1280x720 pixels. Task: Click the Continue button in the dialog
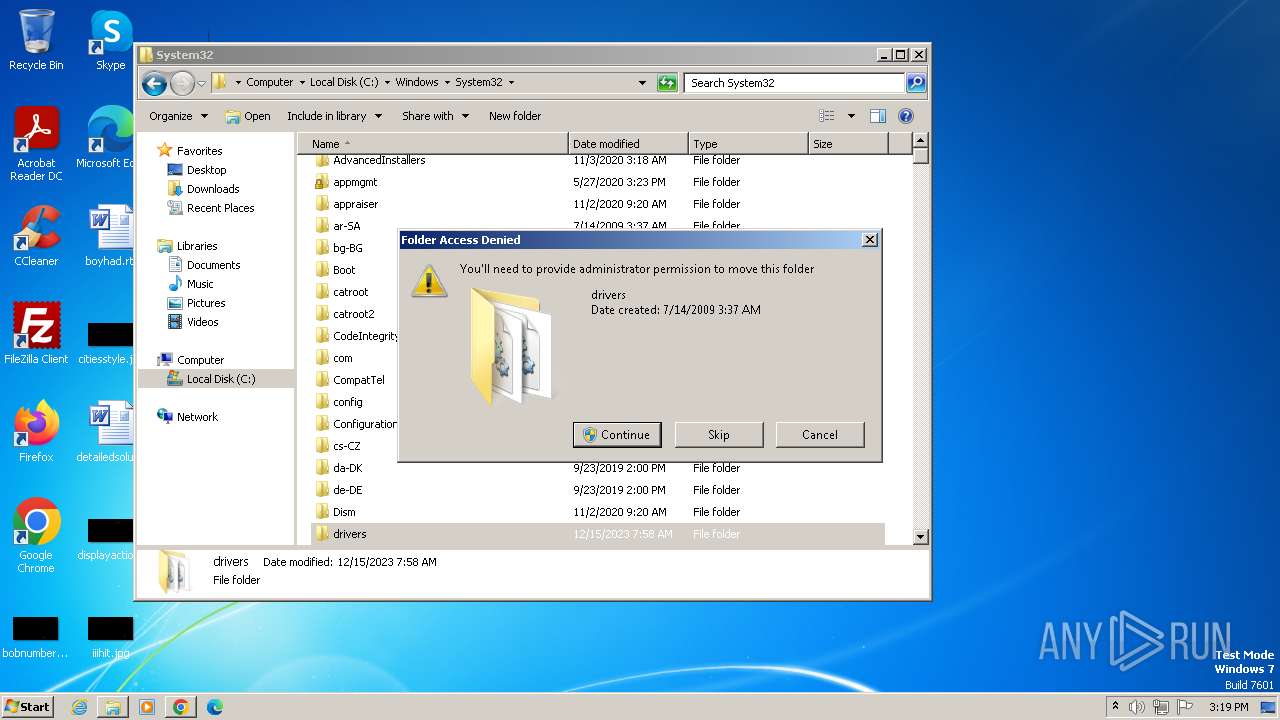point(617,434)
